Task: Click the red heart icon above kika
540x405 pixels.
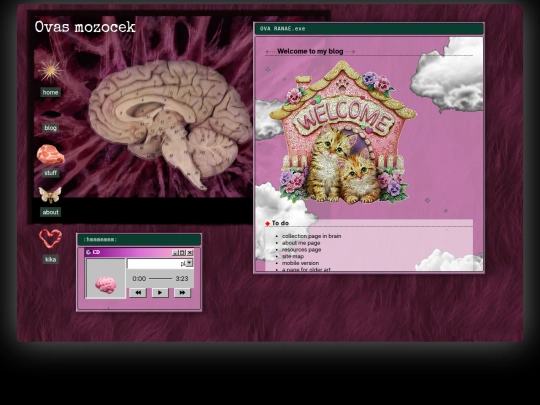Action: click(x=50, y=238)
